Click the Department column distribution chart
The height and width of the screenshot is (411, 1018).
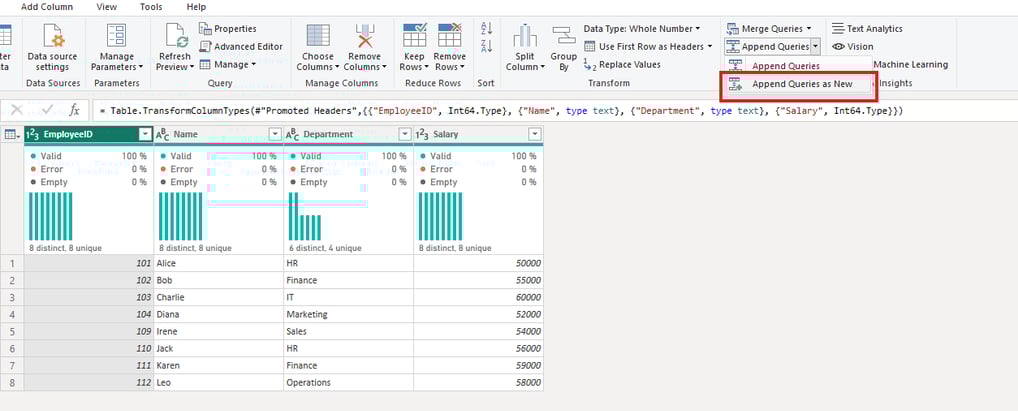[x=305, y=216]
